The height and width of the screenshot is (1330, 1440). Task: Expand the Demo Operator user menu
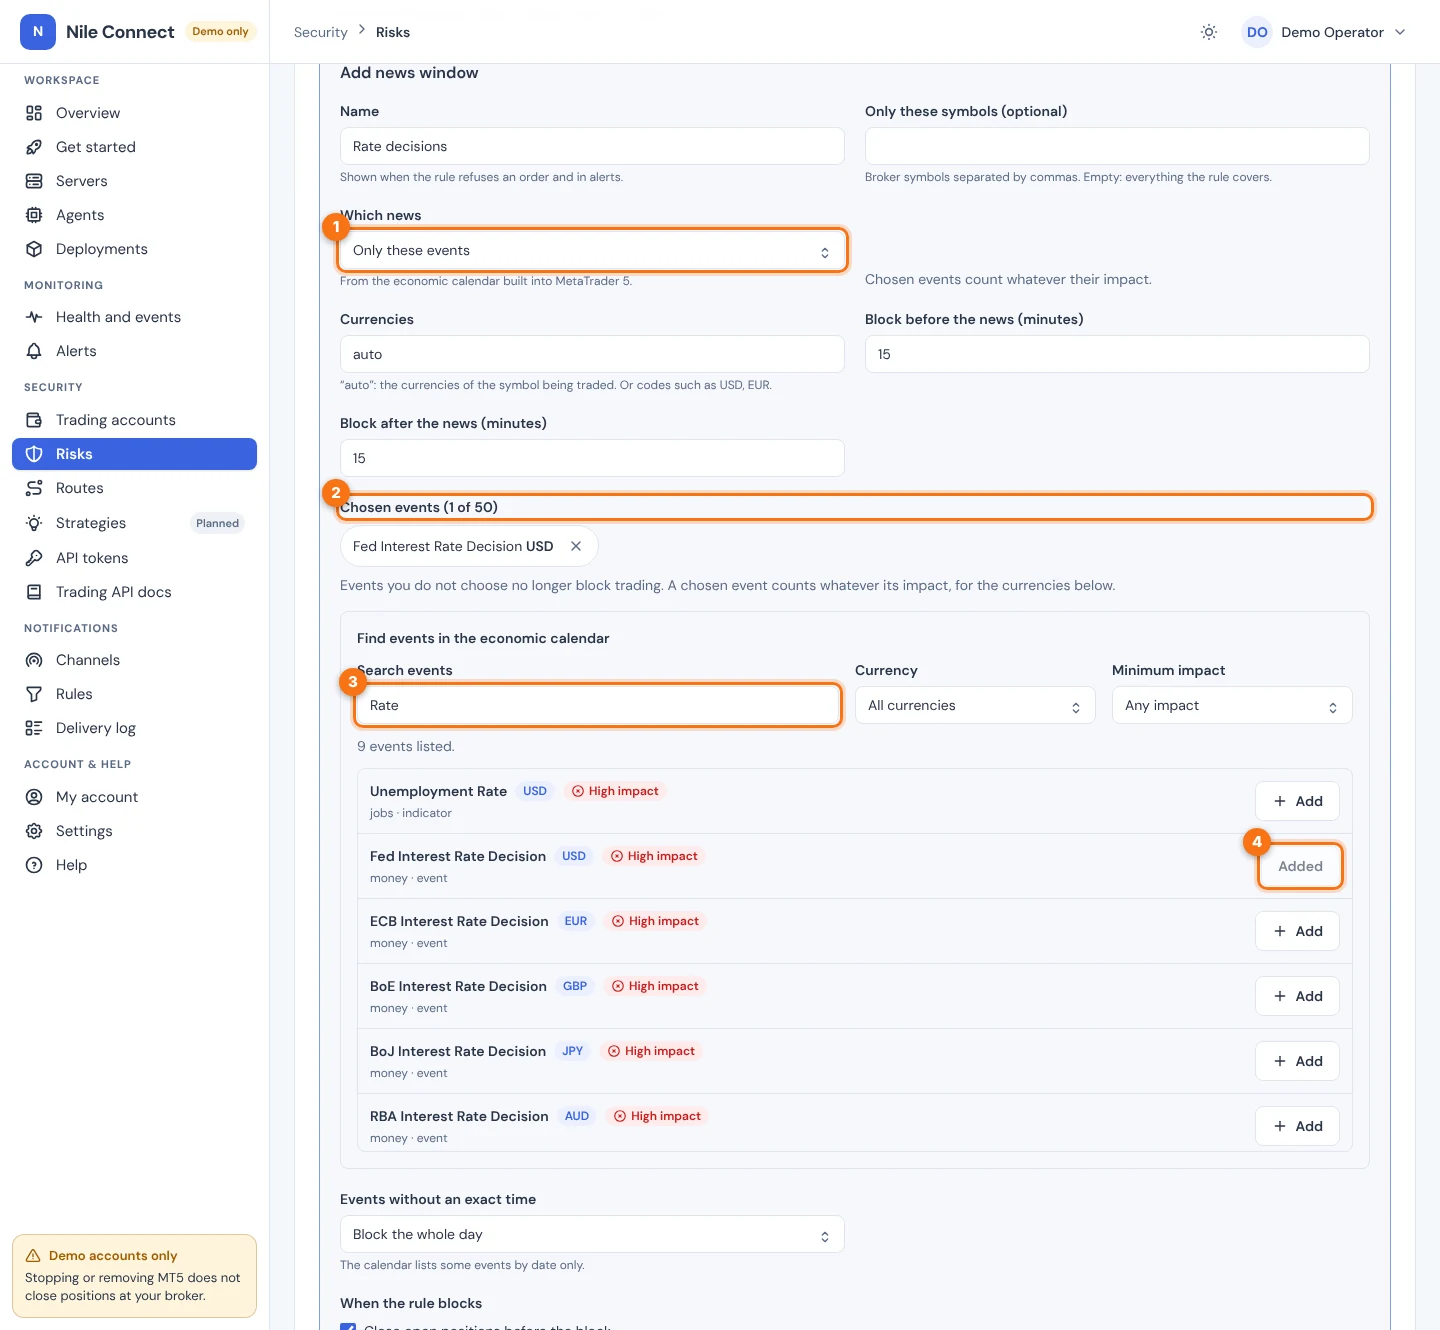click(x=1324, y=32)
